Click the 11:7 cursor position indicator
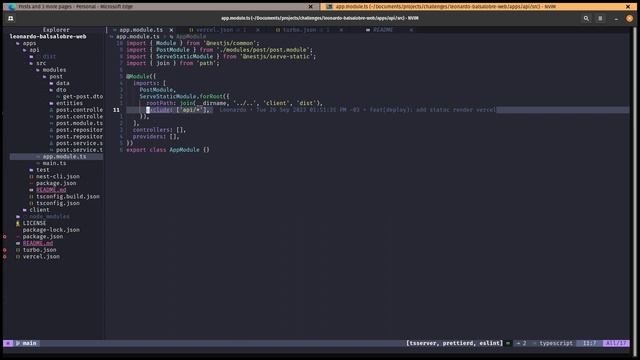 tap(589, 343)
